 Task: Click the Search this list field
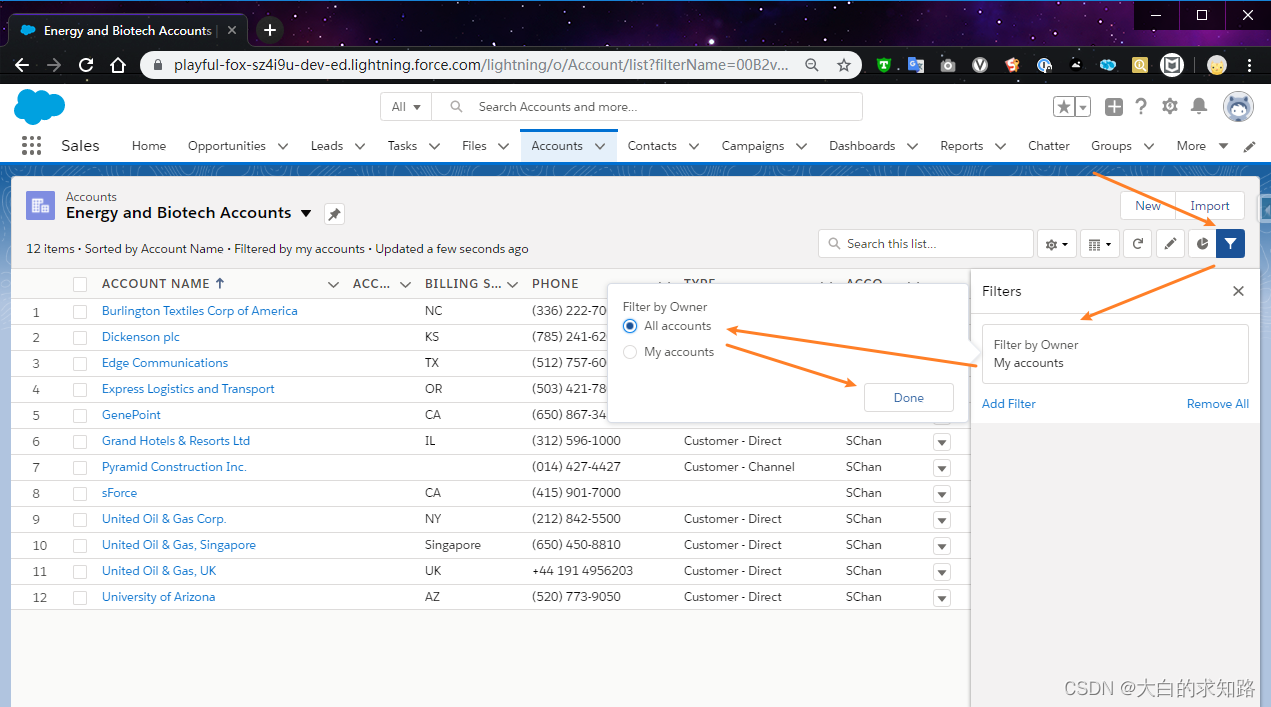click(x=926, y=243)
